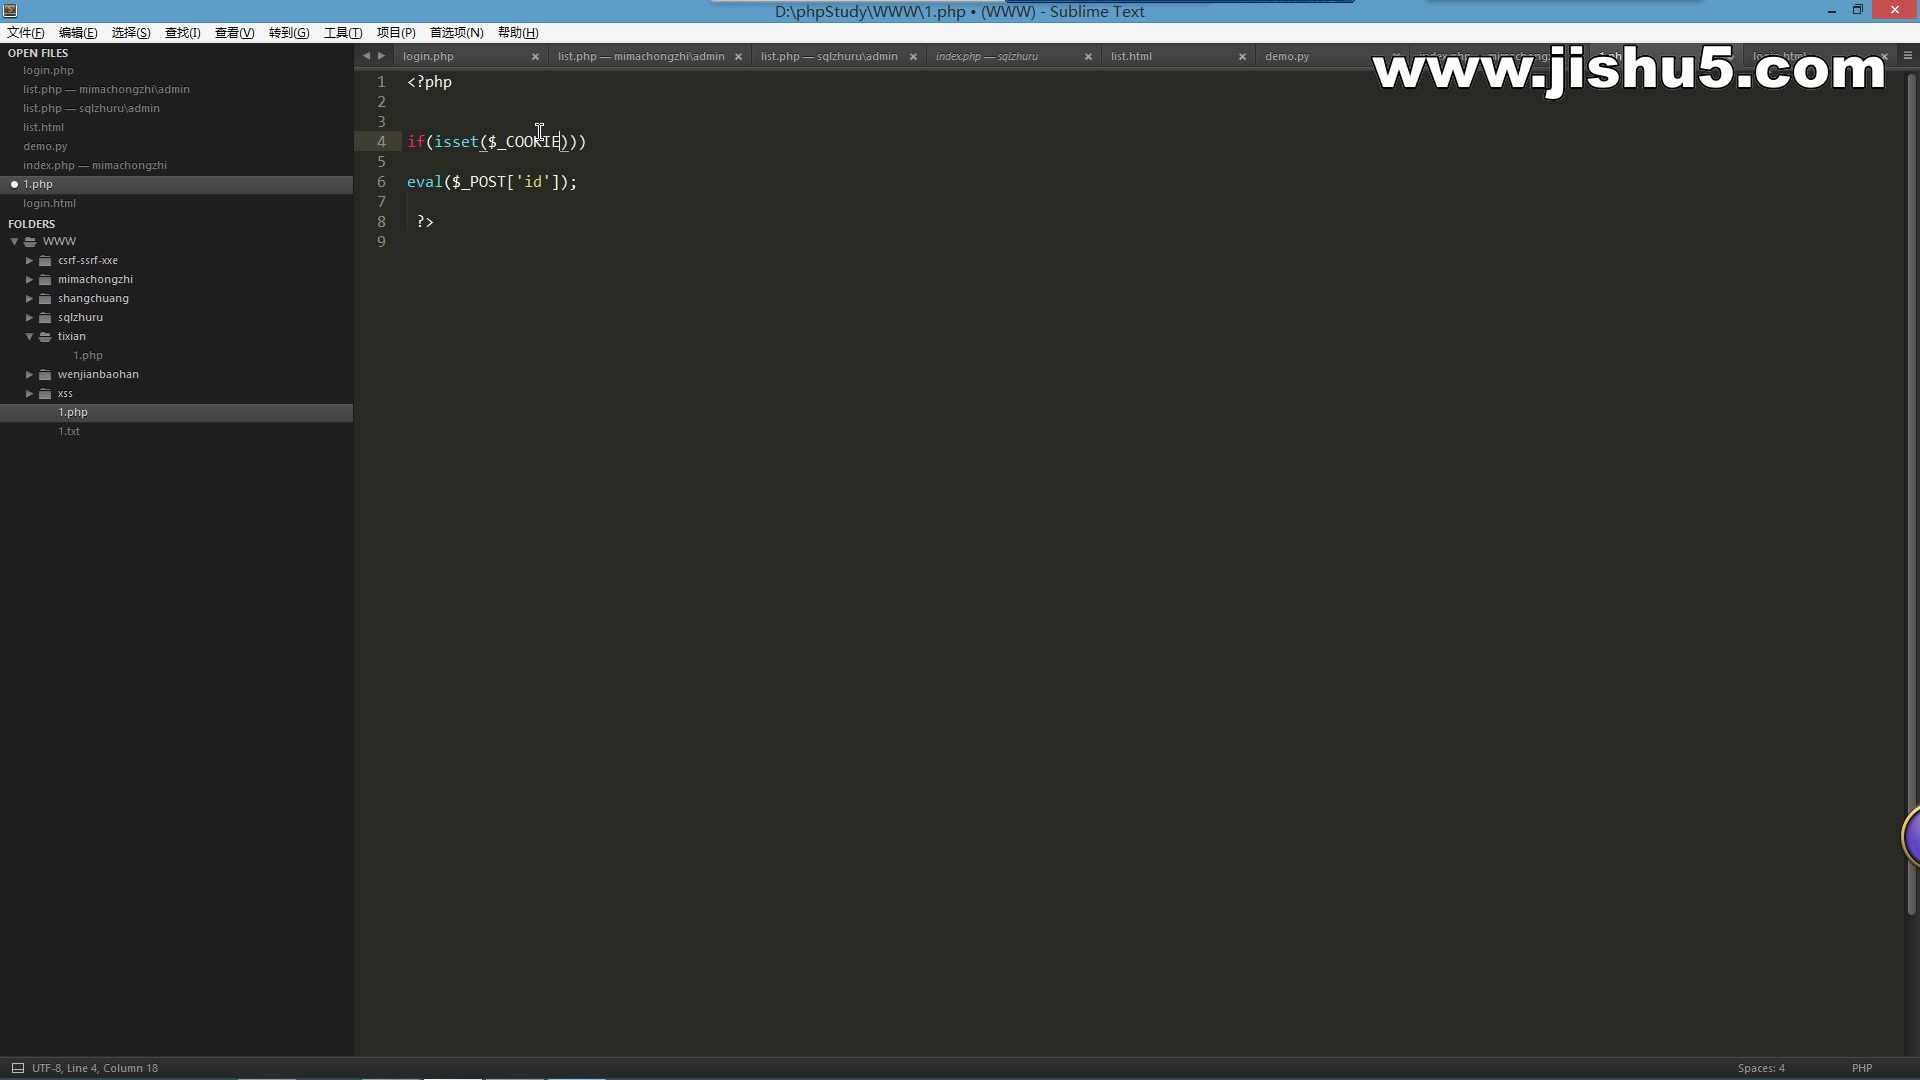Screen dimensions: 1920x1080
Task: Click the editor vertical scrollbar
Action: [1911, 495]
